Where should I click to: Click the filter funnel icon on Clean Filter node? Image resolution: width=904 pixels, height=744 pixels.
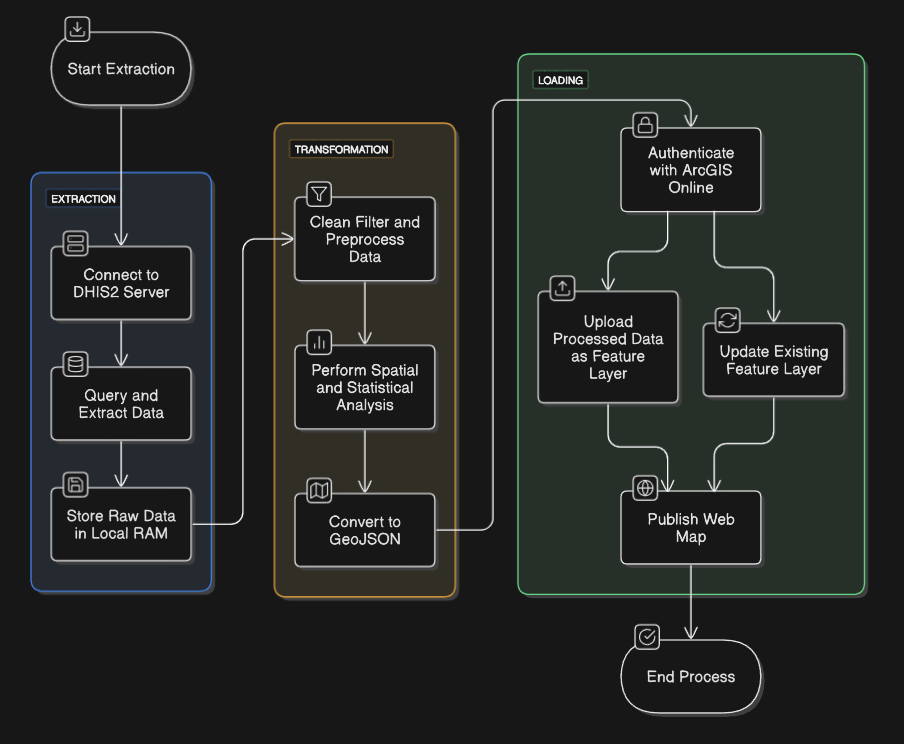(319, 193)
